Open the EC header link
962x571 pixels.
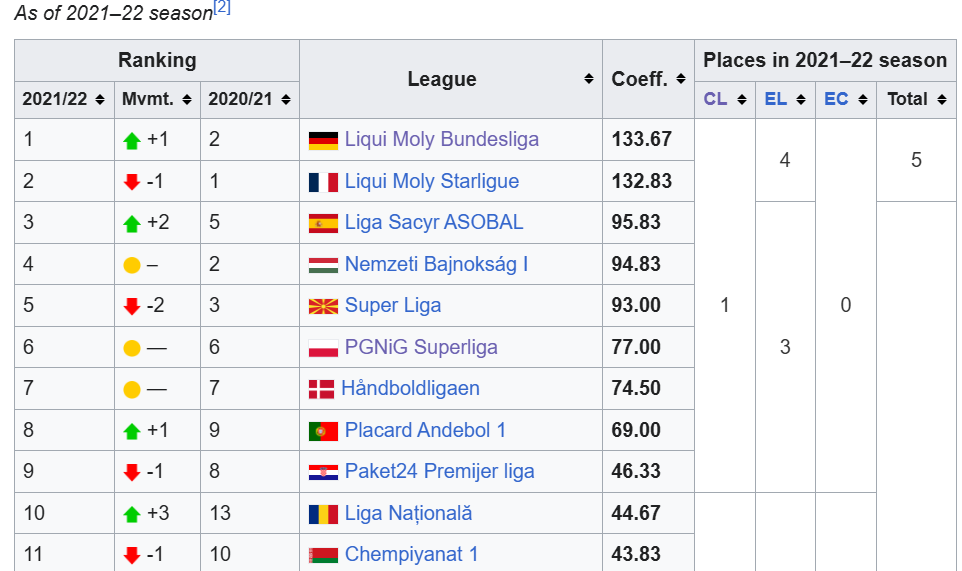(x=836, y=99)
